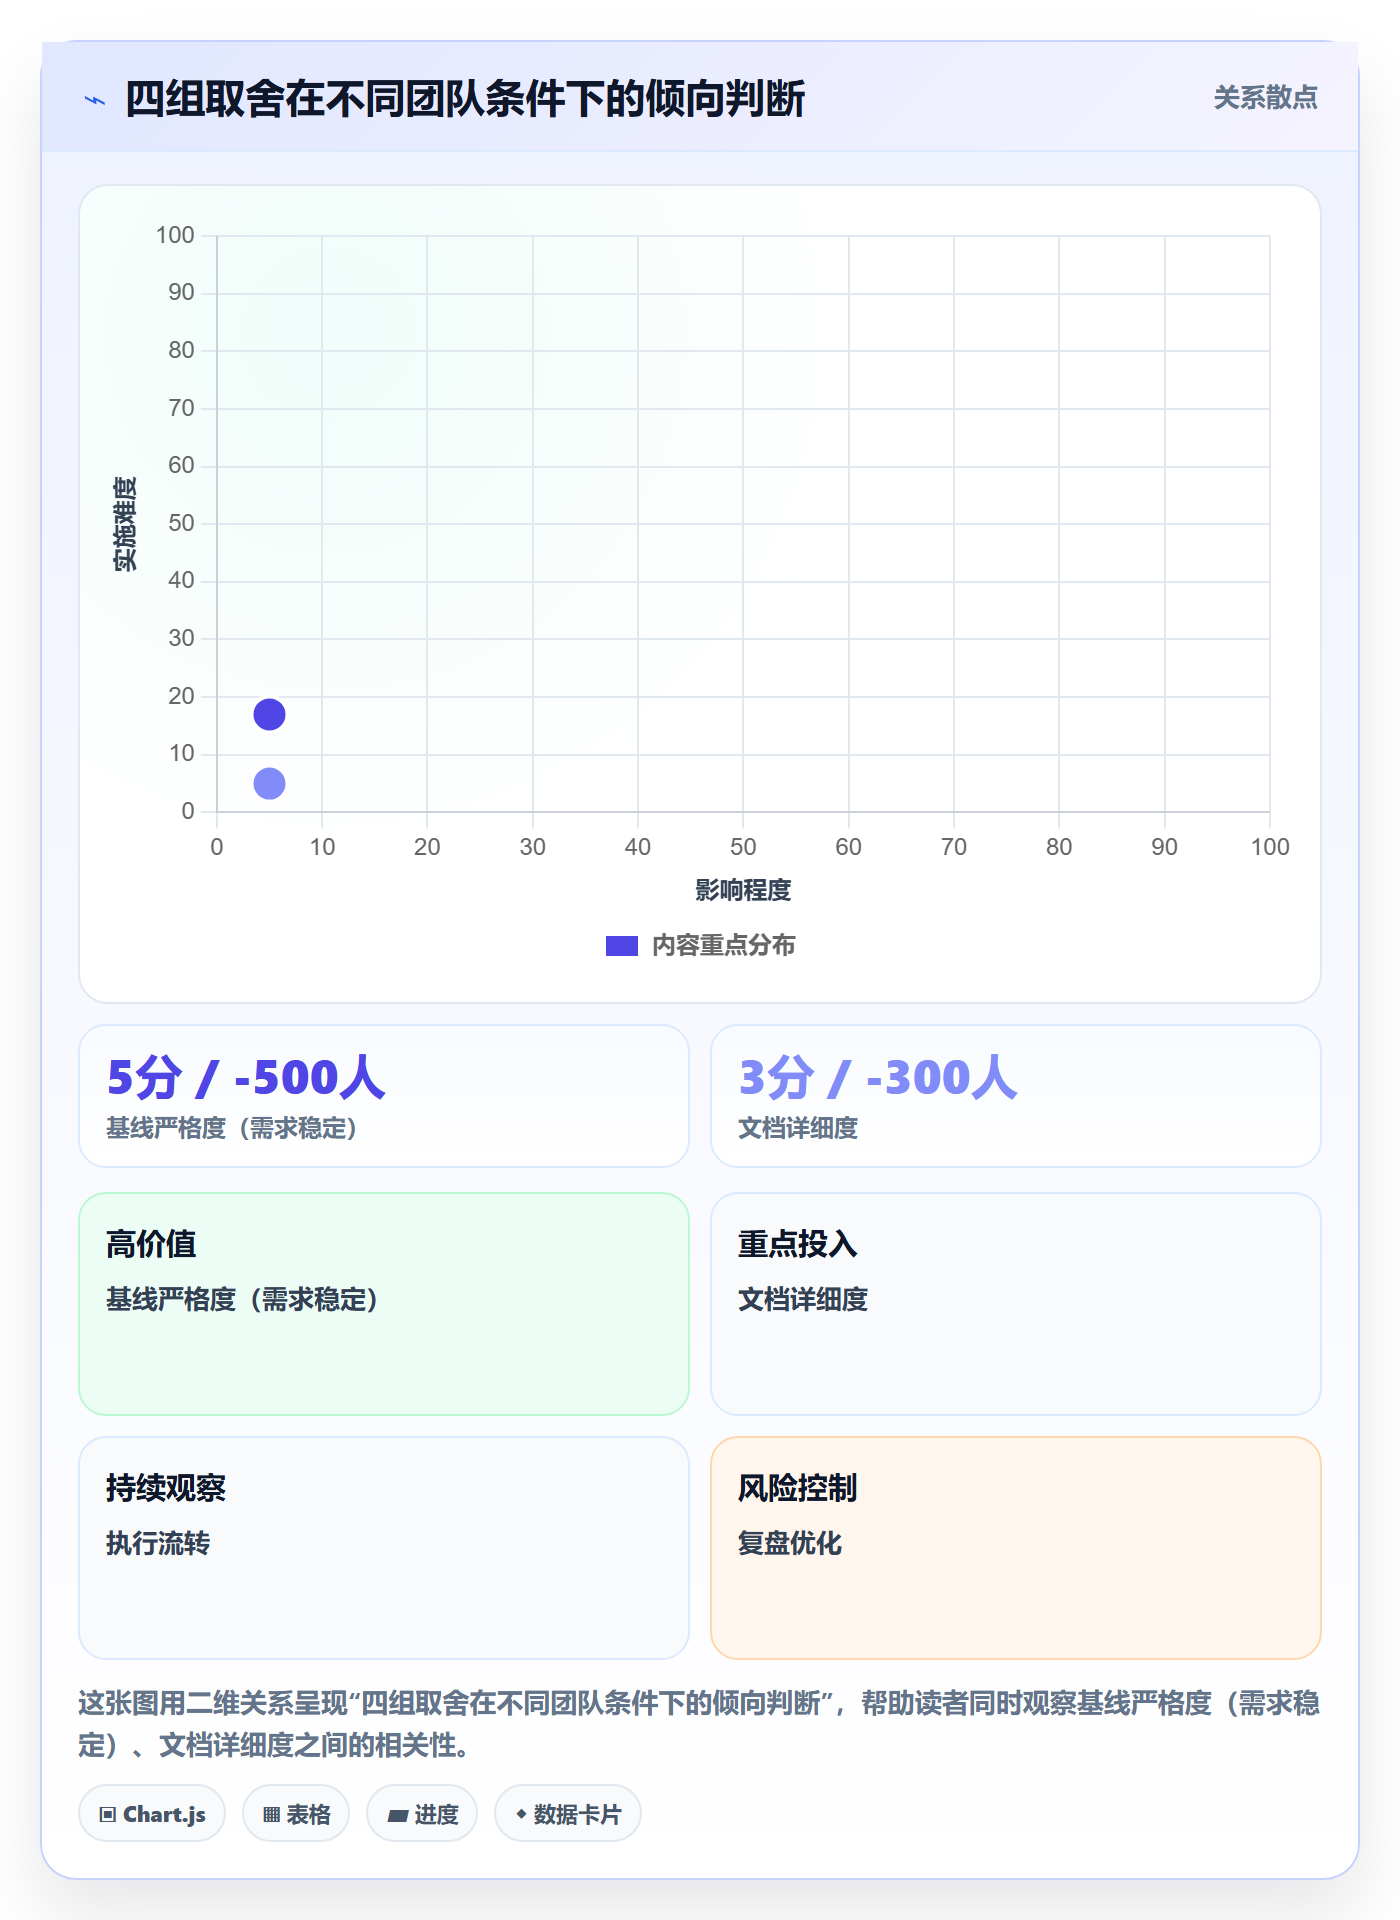
Task: Click the 影响程度 x-axis title
Action: pyautogui.click(x=743, y=890)
